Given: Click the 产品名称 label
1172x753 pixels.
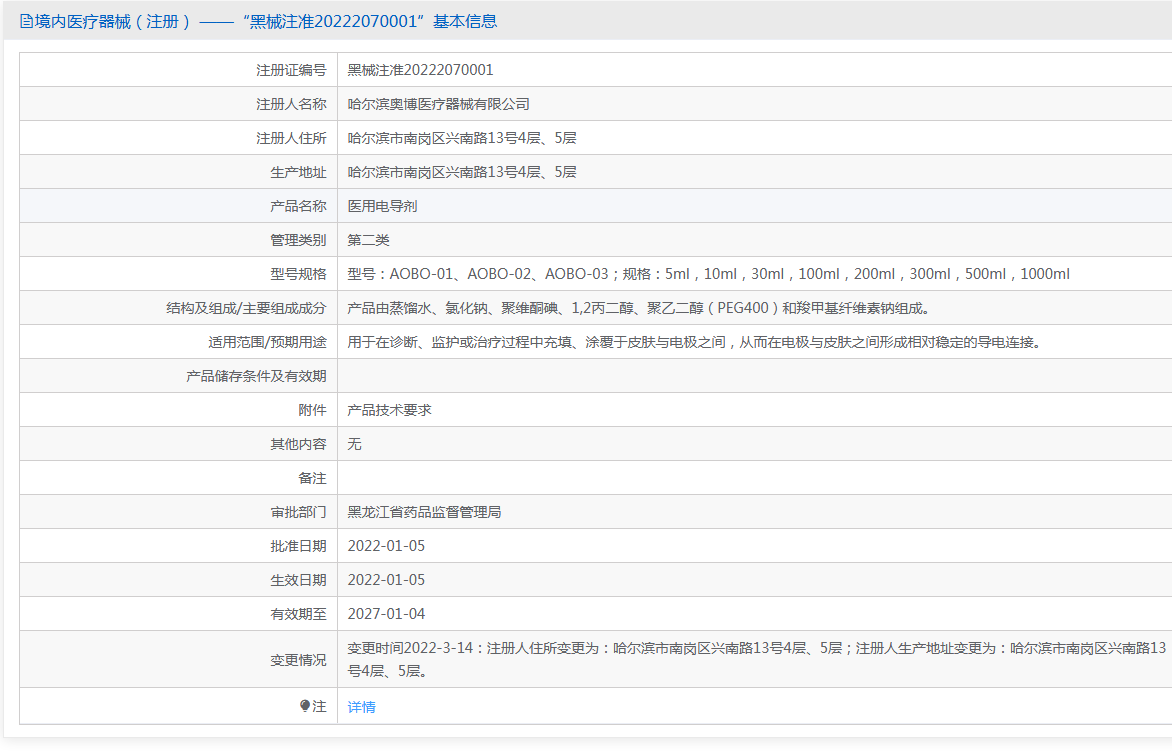Looking at the screenshot, I should click(x=298, y=206).
